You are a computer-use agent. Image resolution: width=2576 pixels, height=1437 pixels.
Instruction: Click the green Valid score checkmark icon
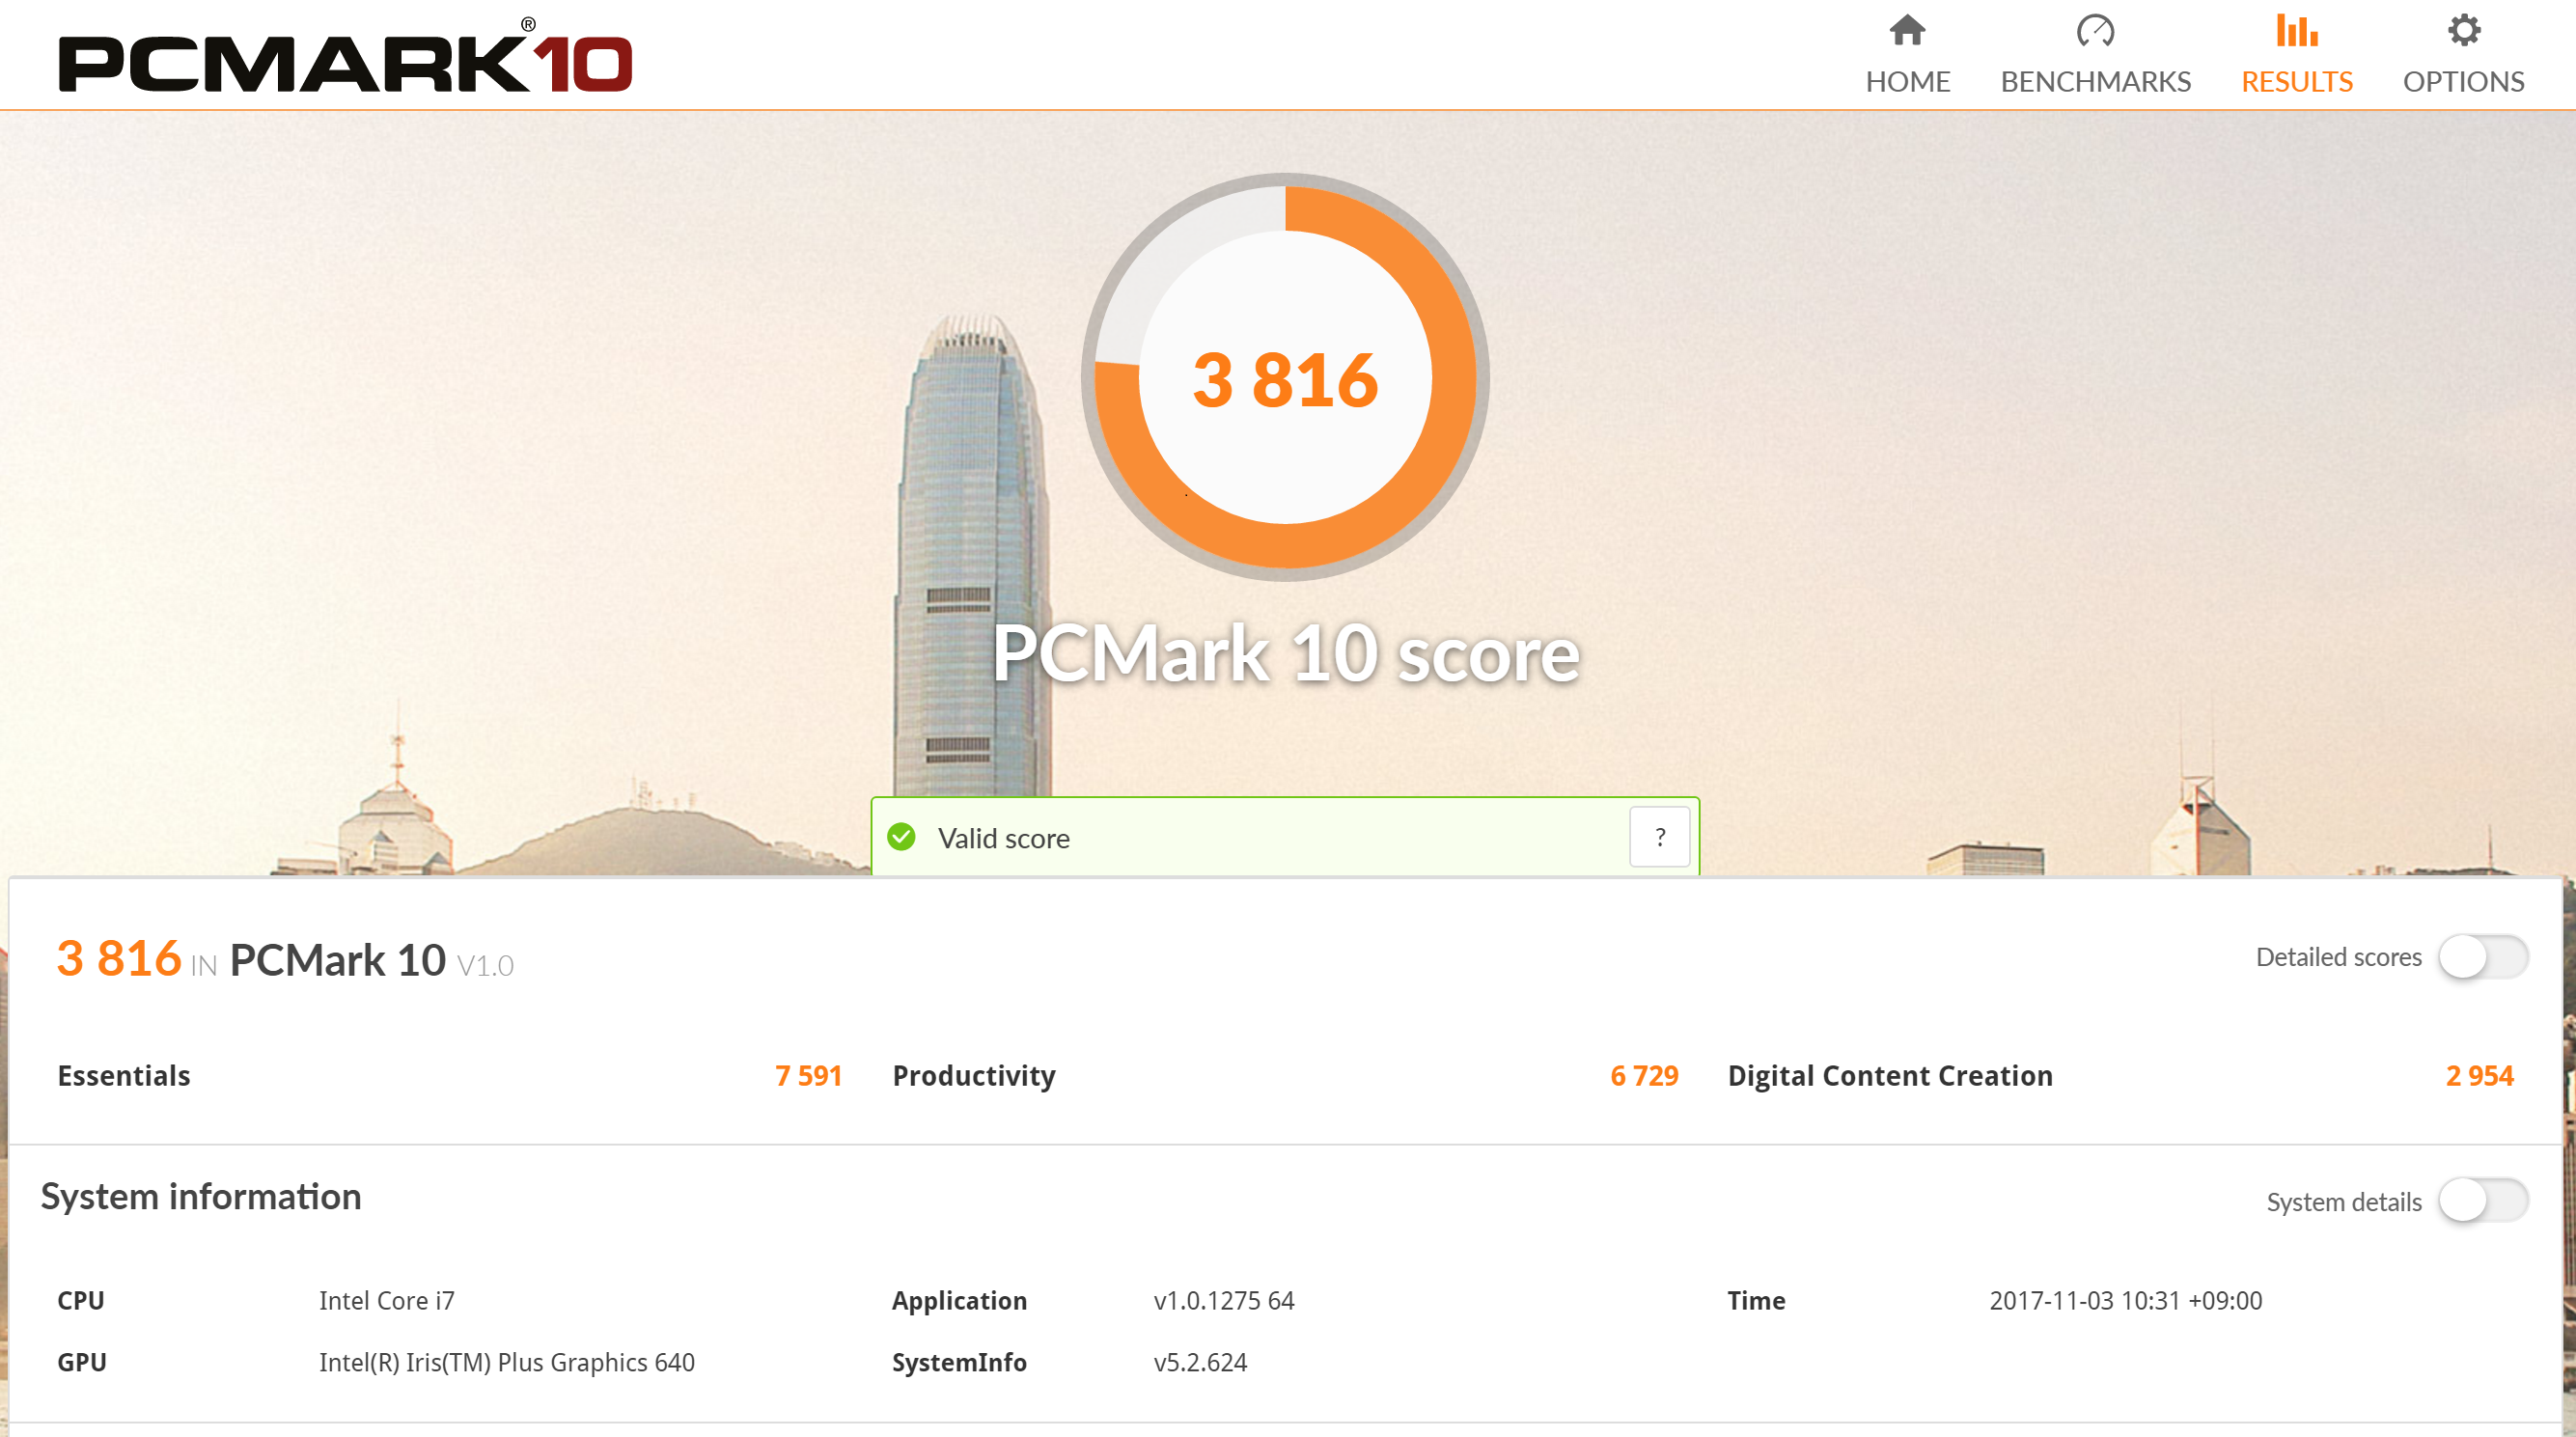coord(901,837)
